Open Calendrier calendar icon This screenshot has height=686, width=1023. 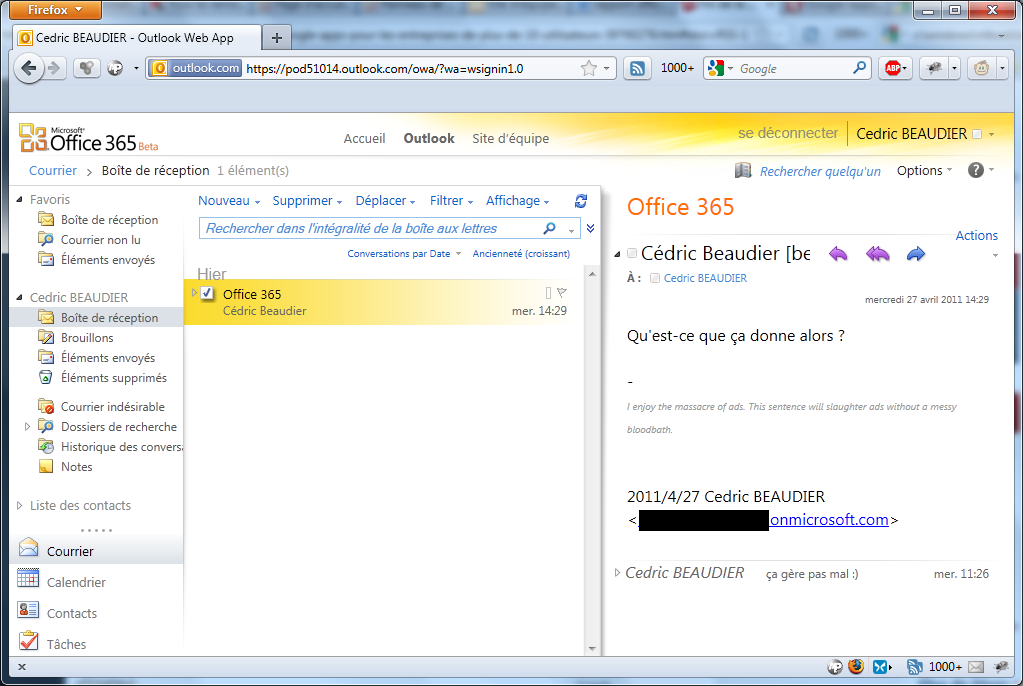(28, 578)
